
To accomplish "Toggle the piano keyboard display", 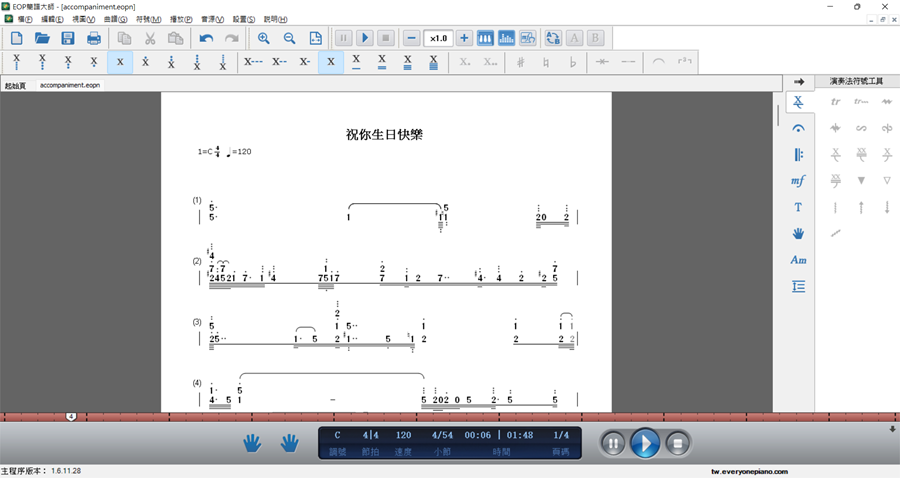I will pos(485,38).
